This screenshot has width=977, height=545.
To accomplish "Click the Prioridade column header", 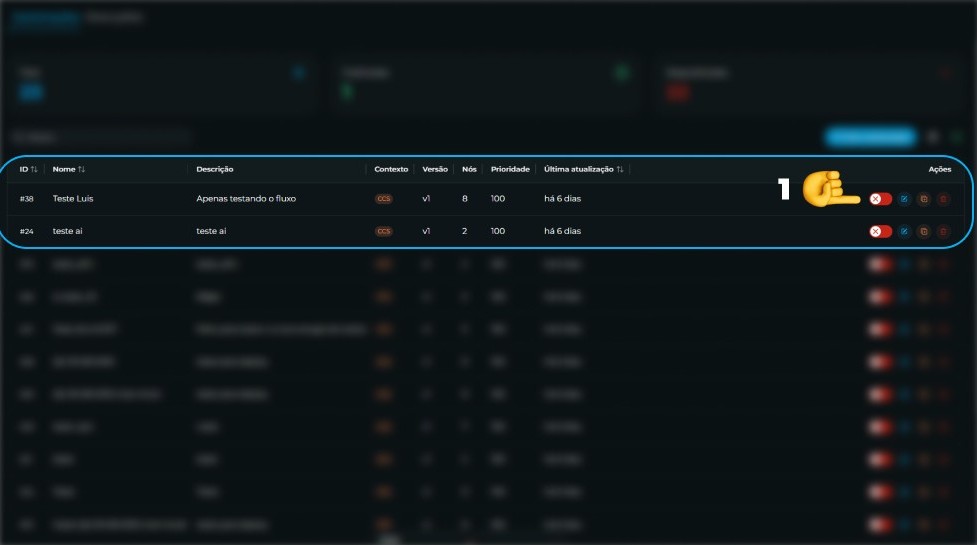I will point(510,169).
